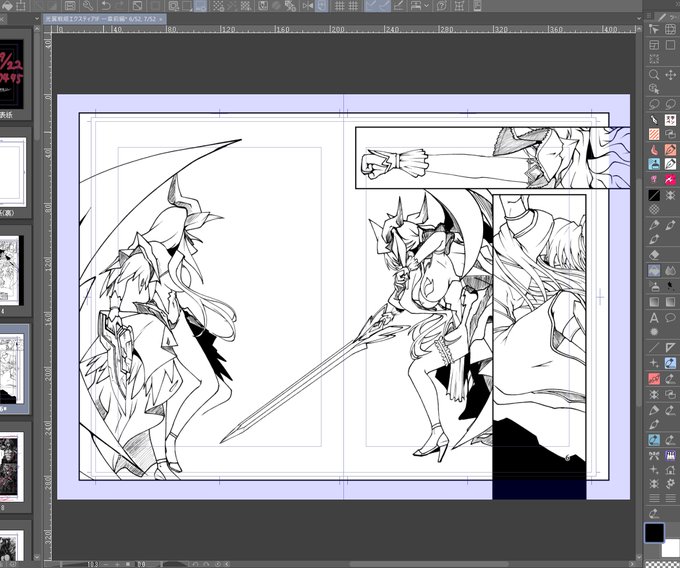The image size is (680, 568).
Task: Collapse the tool palette double-chevron
Action: pyautogui.click(x=675, y=3)
